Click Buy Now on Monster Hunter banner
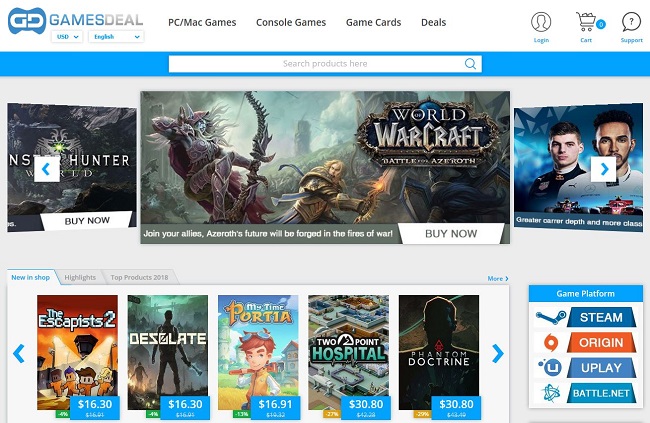 pyautogui.click(x=87, y=221)
